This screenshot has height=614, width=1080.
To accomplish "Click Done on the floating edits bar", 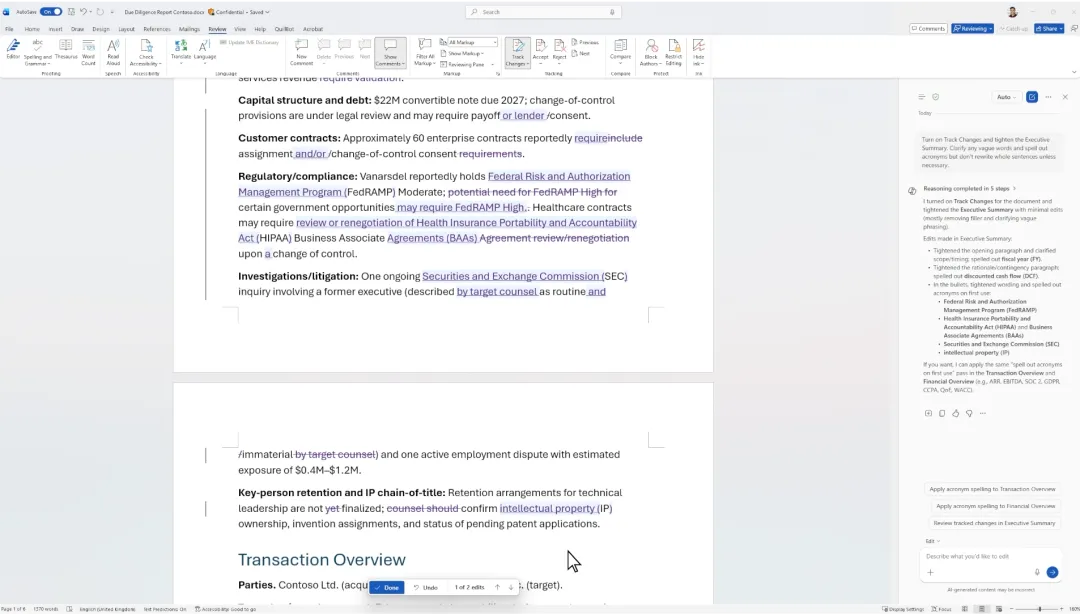I will [x=387, y=588].
